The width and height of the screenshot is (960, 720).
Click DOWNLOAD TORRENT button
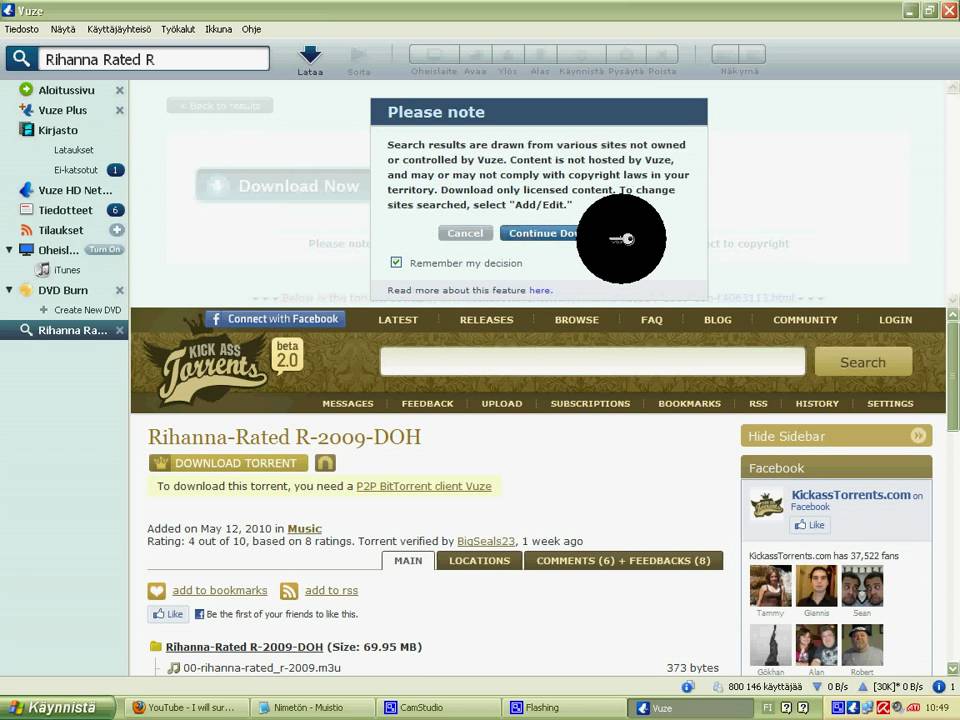pyautogui.click(x=229, y=463)
